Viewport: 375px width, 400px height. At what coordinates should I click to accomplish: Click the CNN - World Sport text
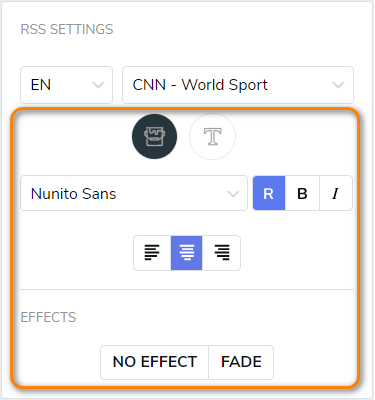click(200, 85)
